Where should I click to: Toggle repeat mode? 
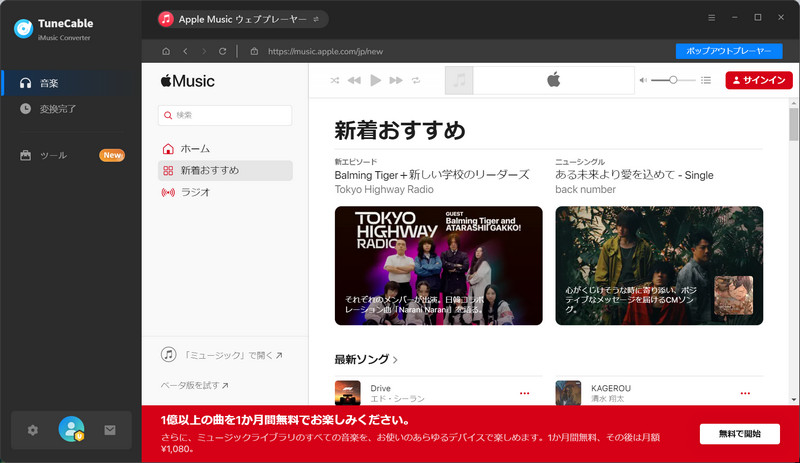coord(416,80)
